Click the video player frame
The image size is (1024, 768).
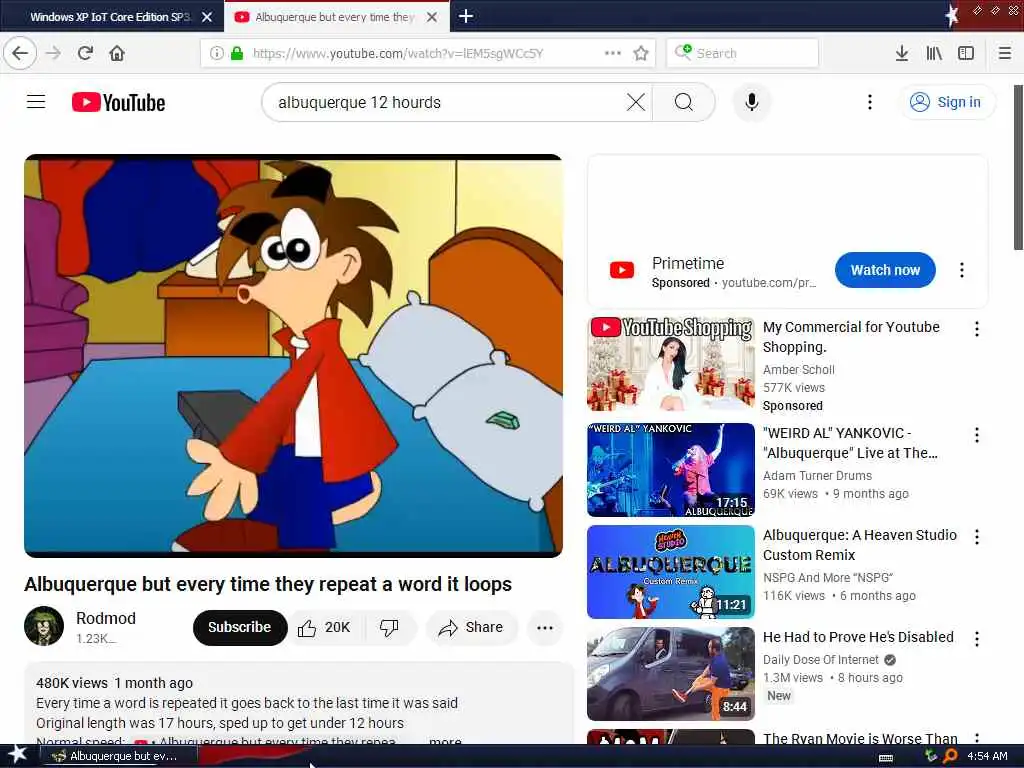tap(293, 356)
